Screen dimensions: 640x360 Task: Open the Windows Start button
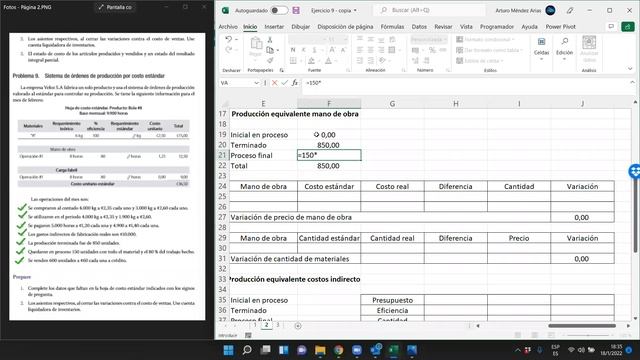pos(229,350)
